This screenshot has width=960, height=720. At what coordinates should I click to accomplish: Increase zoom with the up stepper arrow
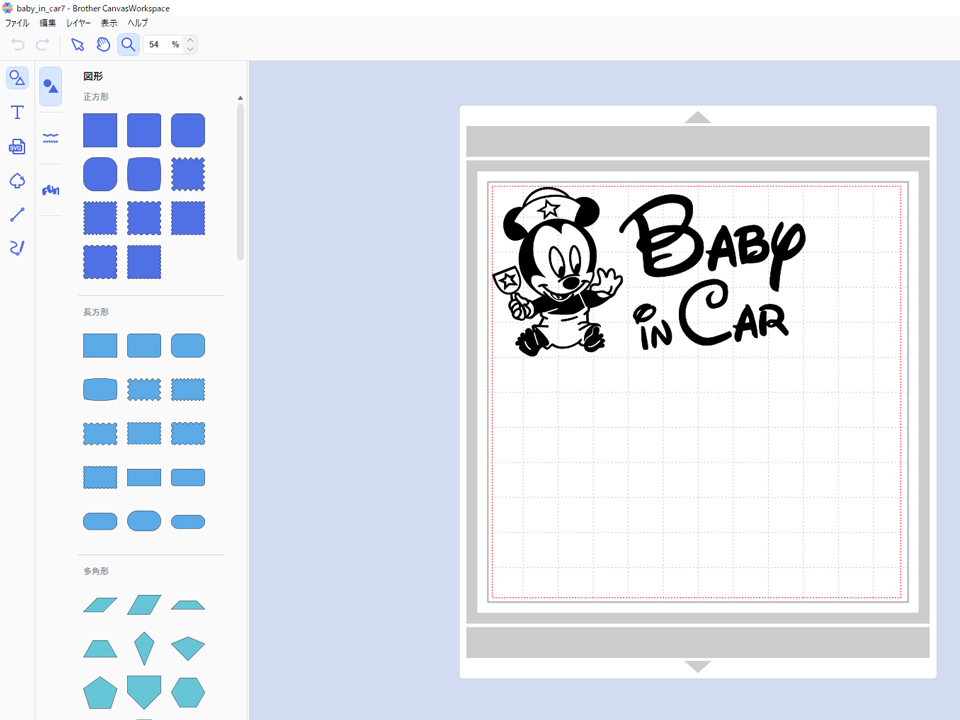coord(190,40)
